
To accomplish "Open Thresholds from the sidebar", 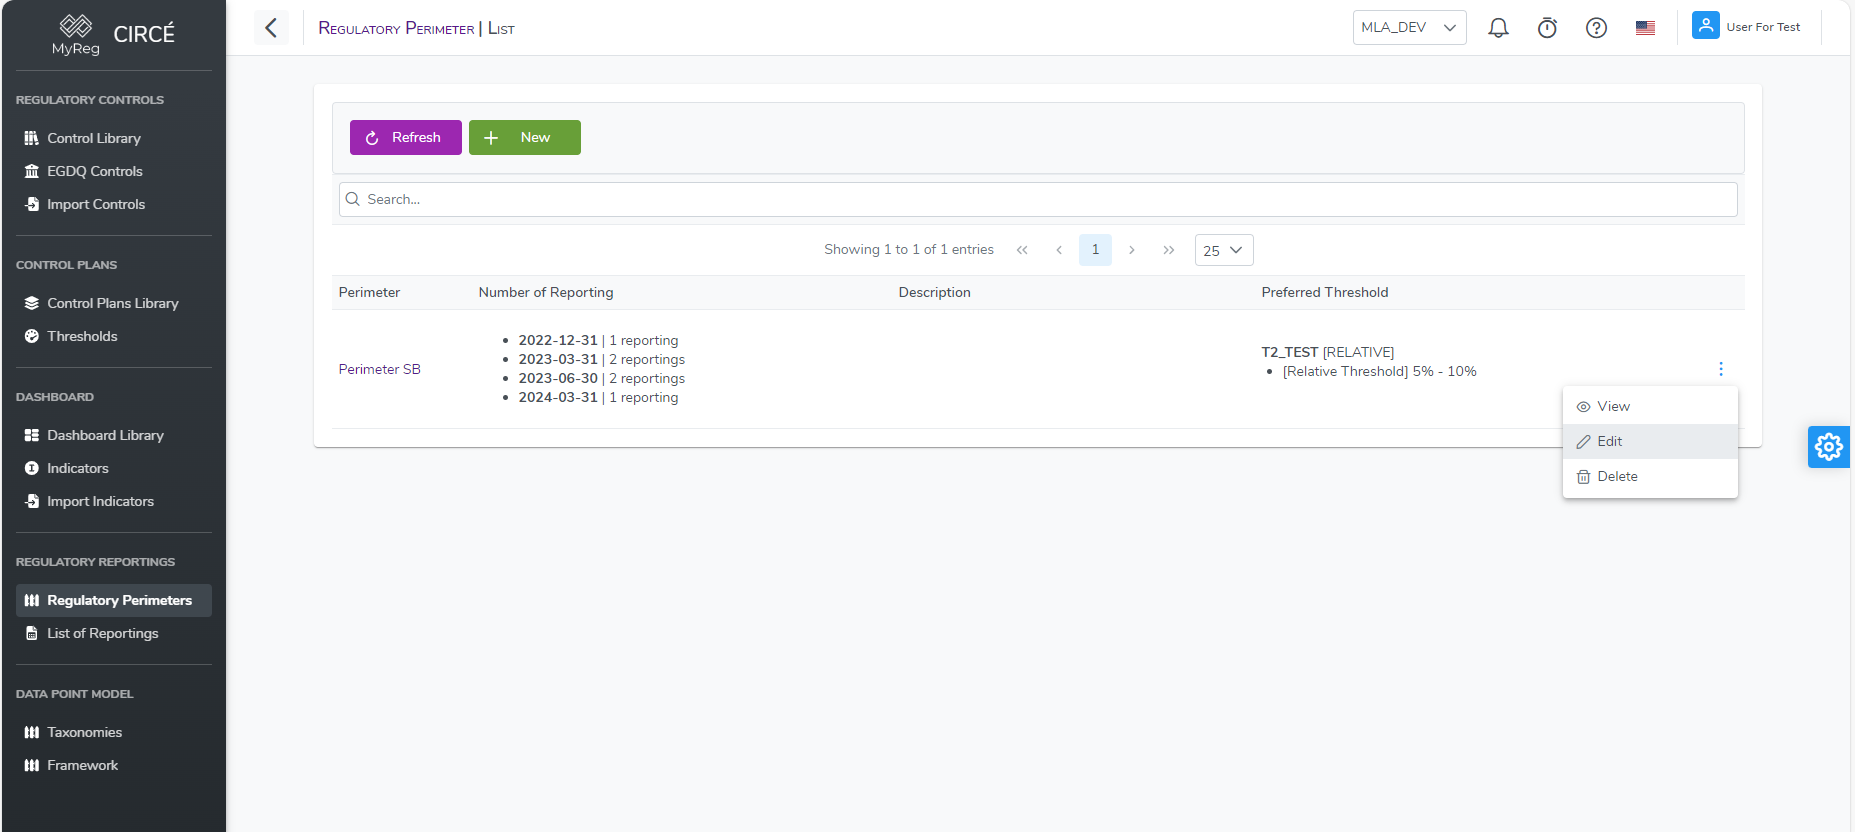I will pyautogui.click(x=82, y=336).
